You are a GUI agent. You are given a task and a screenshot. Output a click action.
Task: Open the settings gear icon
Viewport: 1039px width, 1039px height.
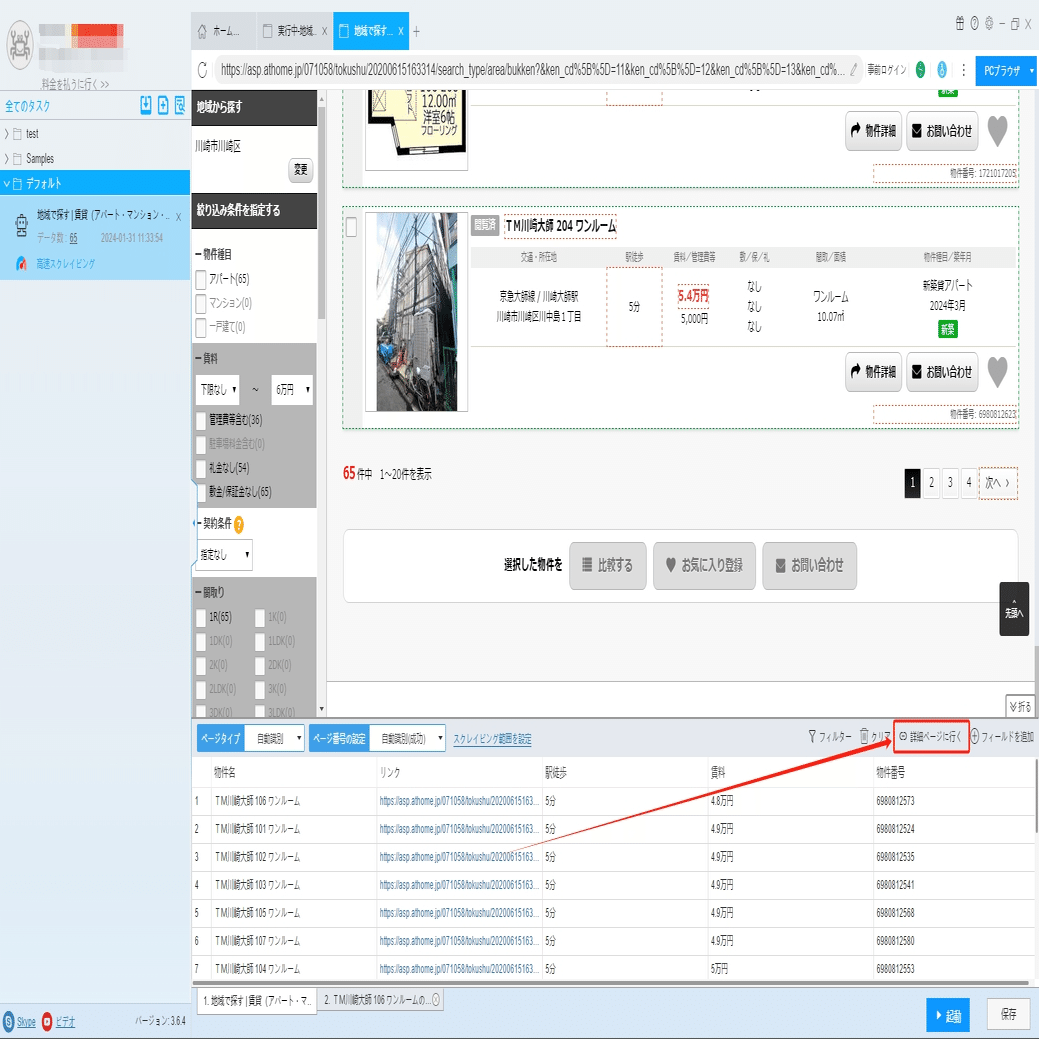click(x=989, y=23)
